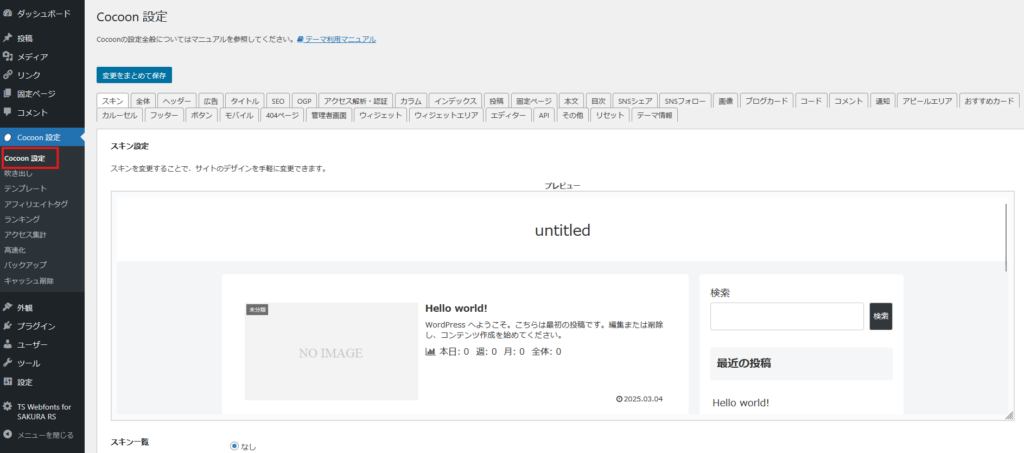Click the リンク chain icon
Screen dimensions: 1024x453
(8, 75)
